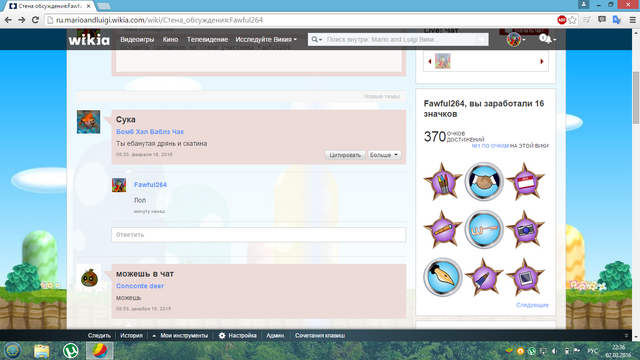The height and width of the screenshot is (360, 640).
Task: Click the AdBlock extension icon
Action: (562, 20)
